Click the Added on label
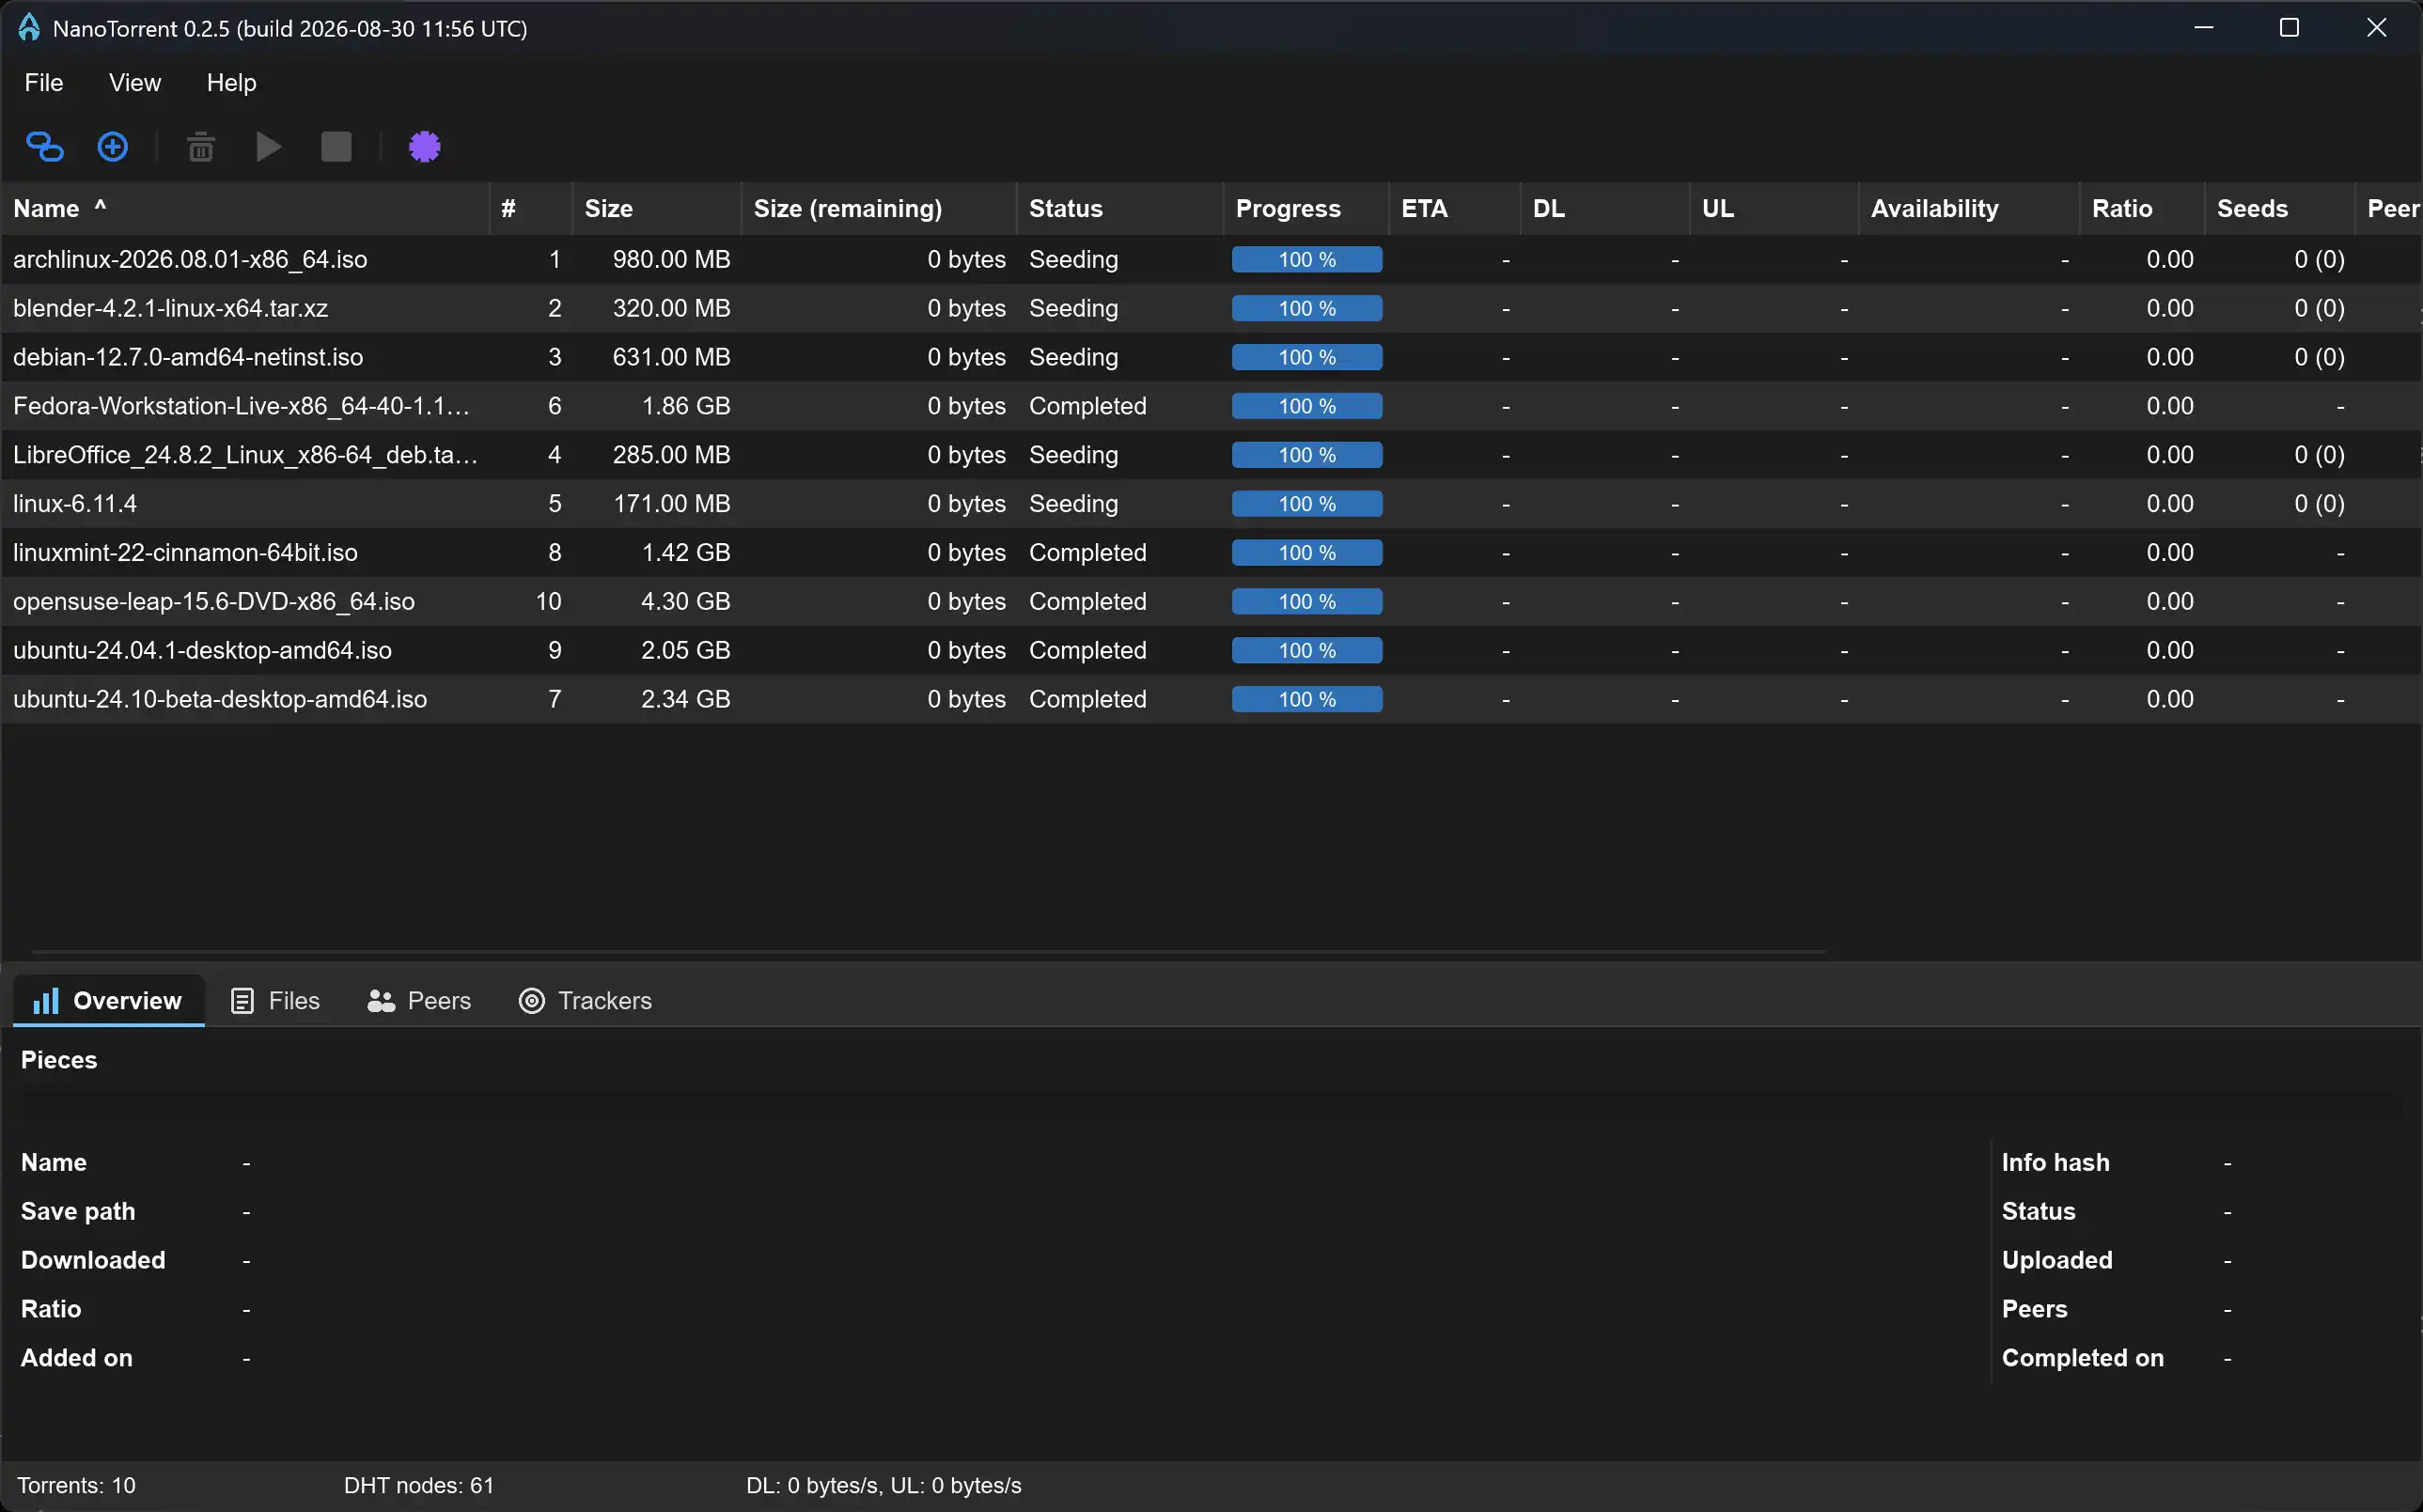The width and height of the screenshot is (2423, 1512). click(77, 1358)
